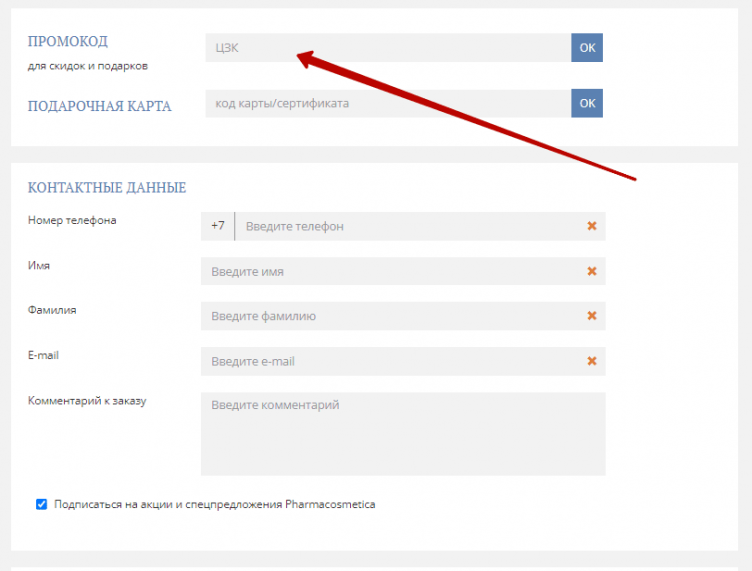Click the order comment text area

(402, 433)
